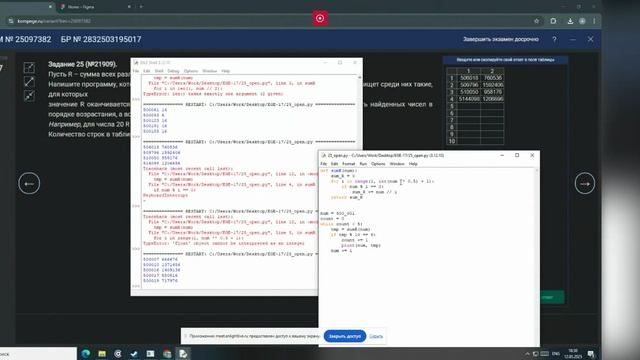The height and width of the screenshot is (360, 640).
Task: Click the 'count = 0' code line
Action: click(x=332, y=218)
